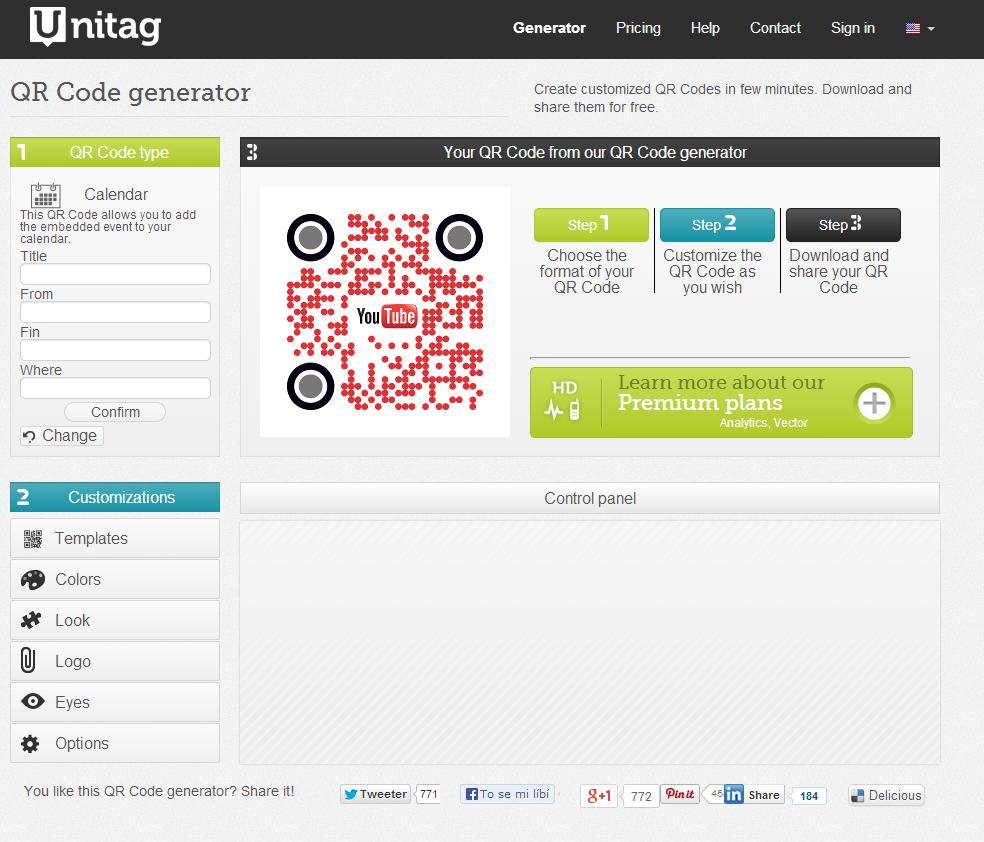The image size is (984, 842).
Task: Open Learn more about Premium plans banner
Action: (721, 402)
